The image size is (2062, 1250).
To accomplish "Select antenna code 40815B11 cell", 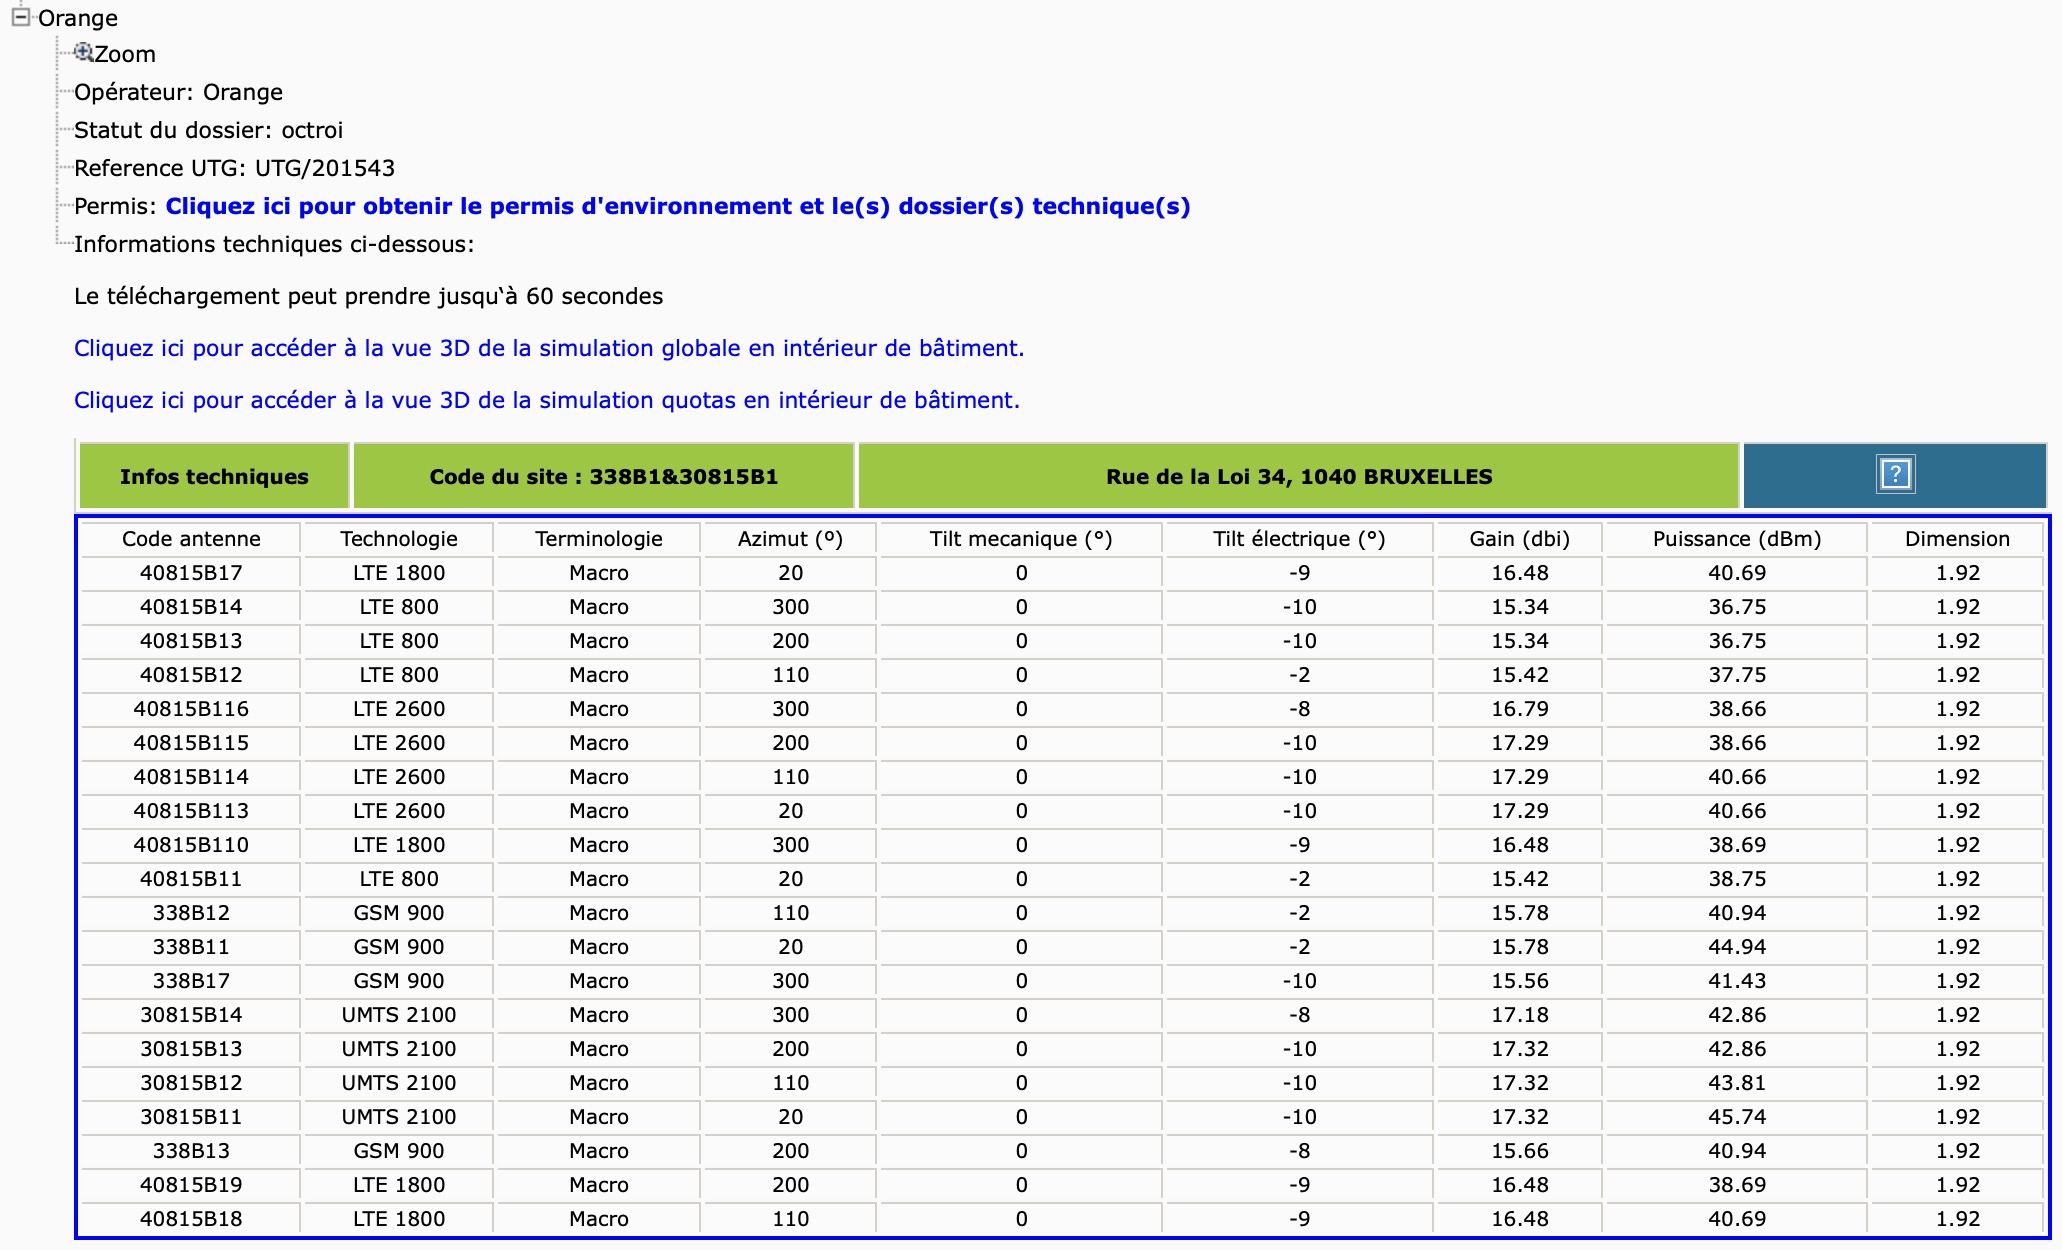I will click(191, 879).
